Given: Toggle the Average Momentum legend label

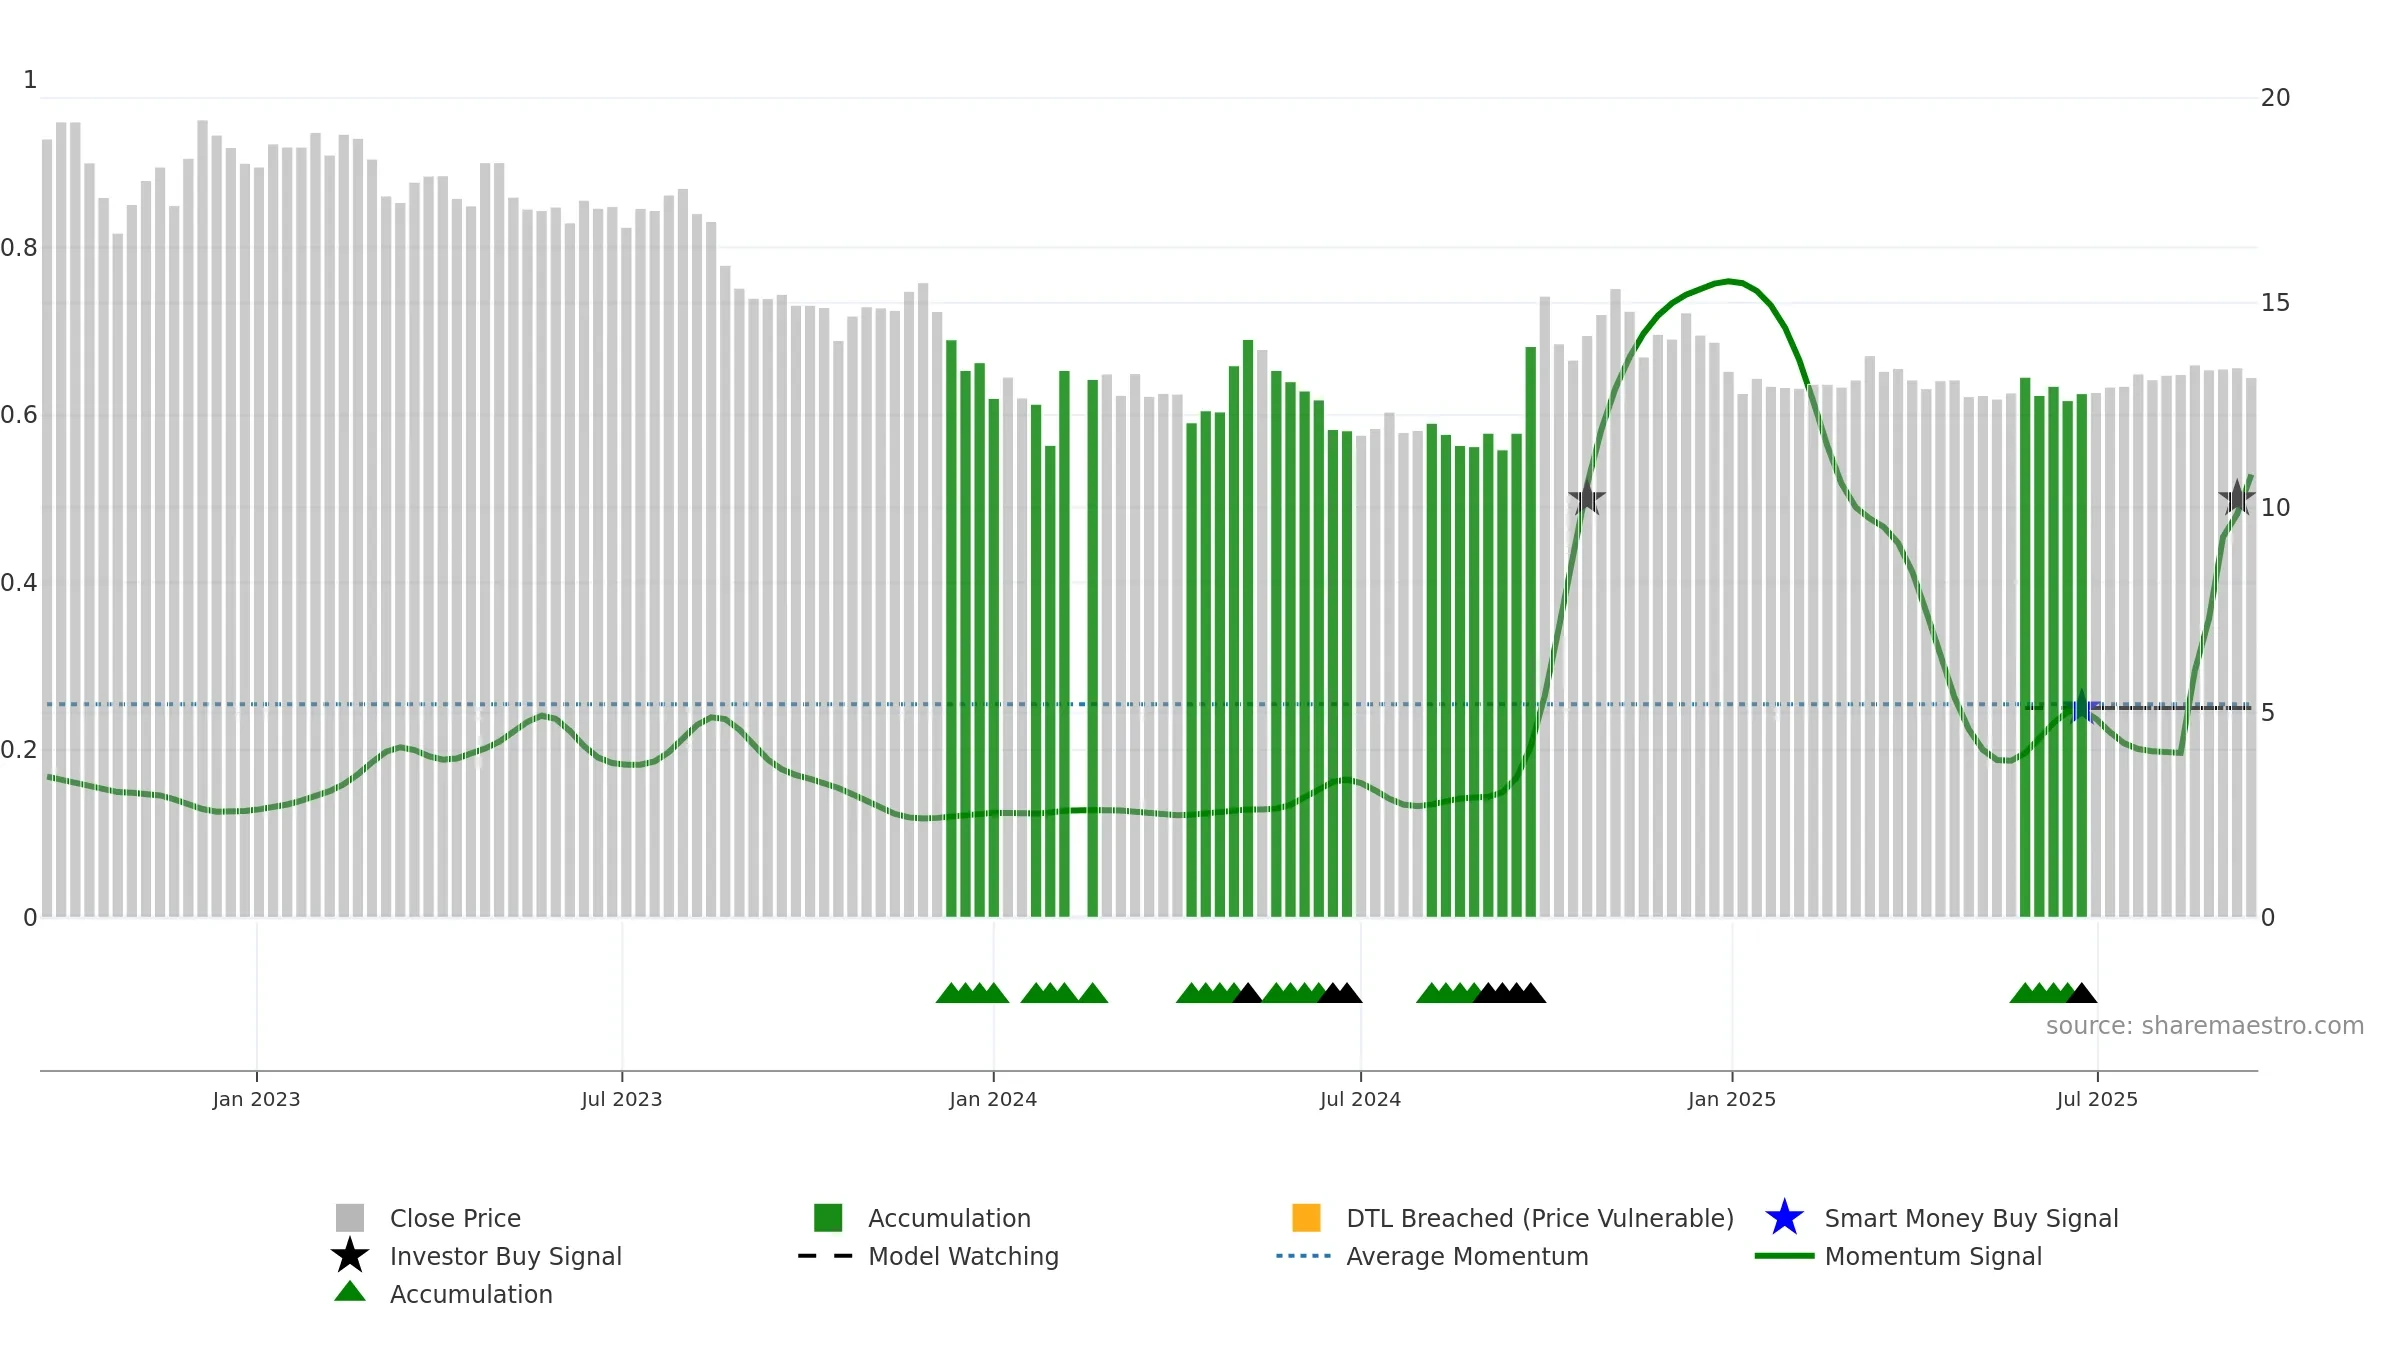Looking at the screenshot, I should (1467, 1256).
